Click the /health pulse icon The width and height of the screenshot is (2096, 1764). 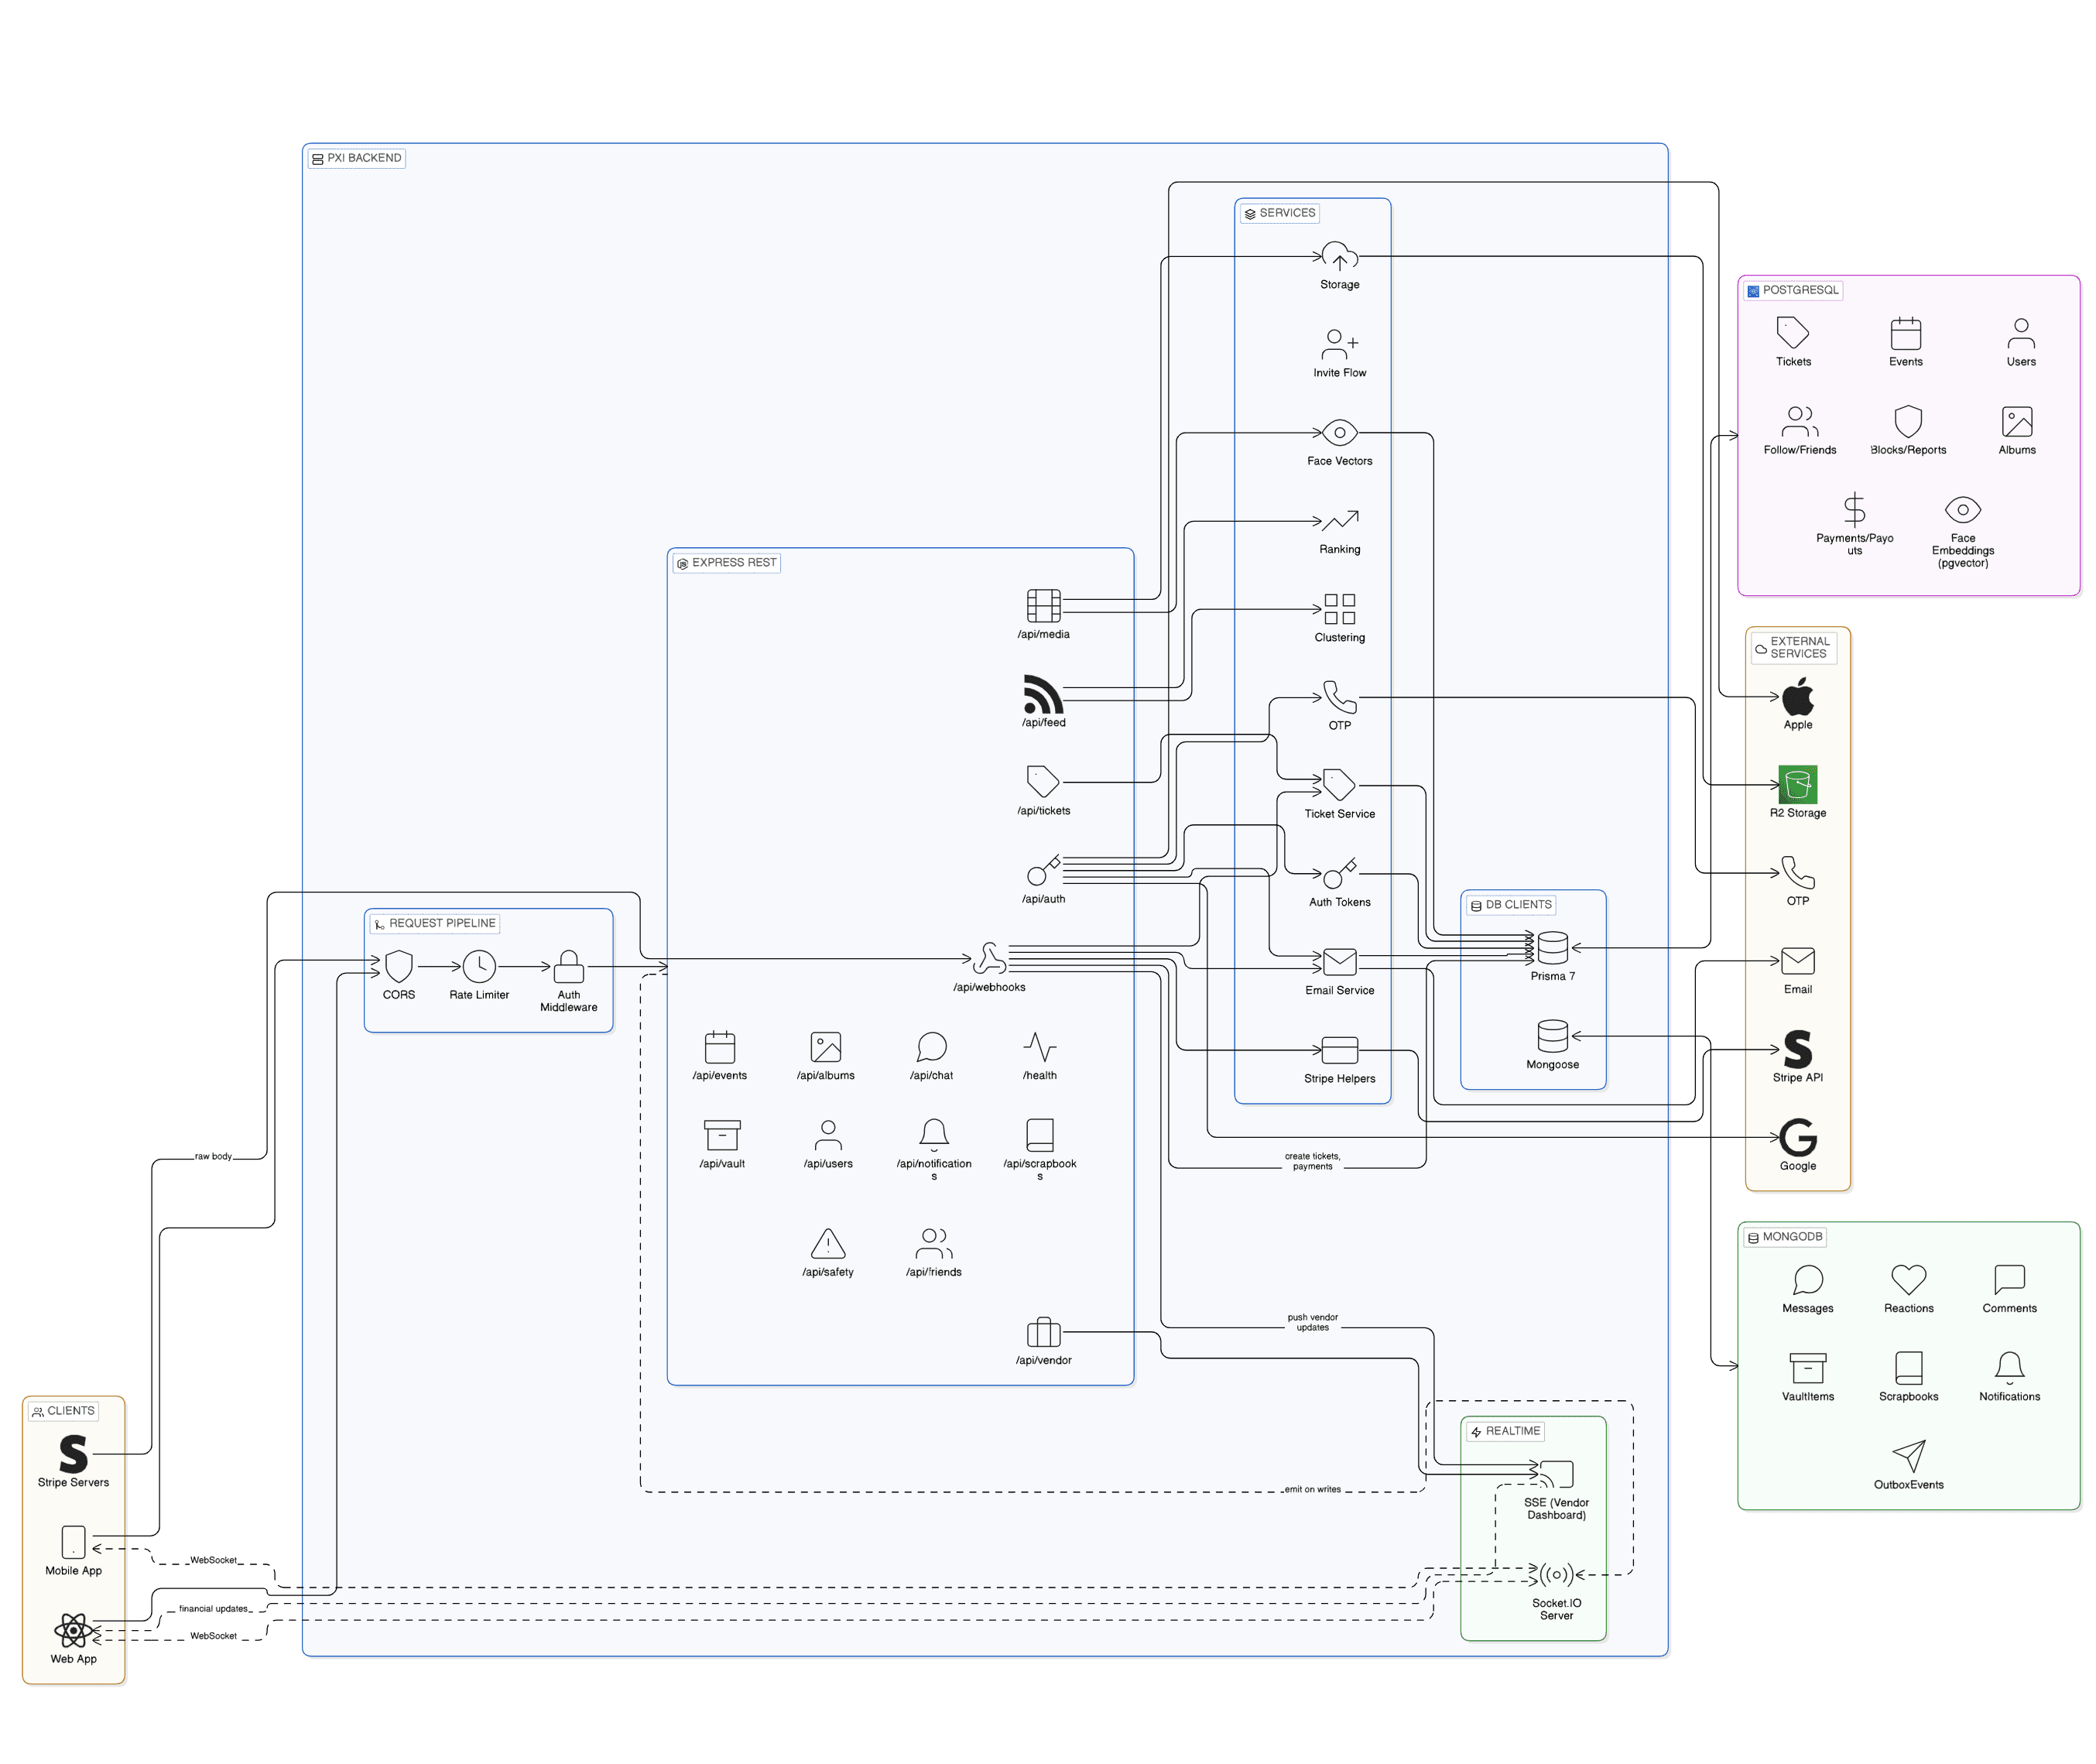1040,1047
